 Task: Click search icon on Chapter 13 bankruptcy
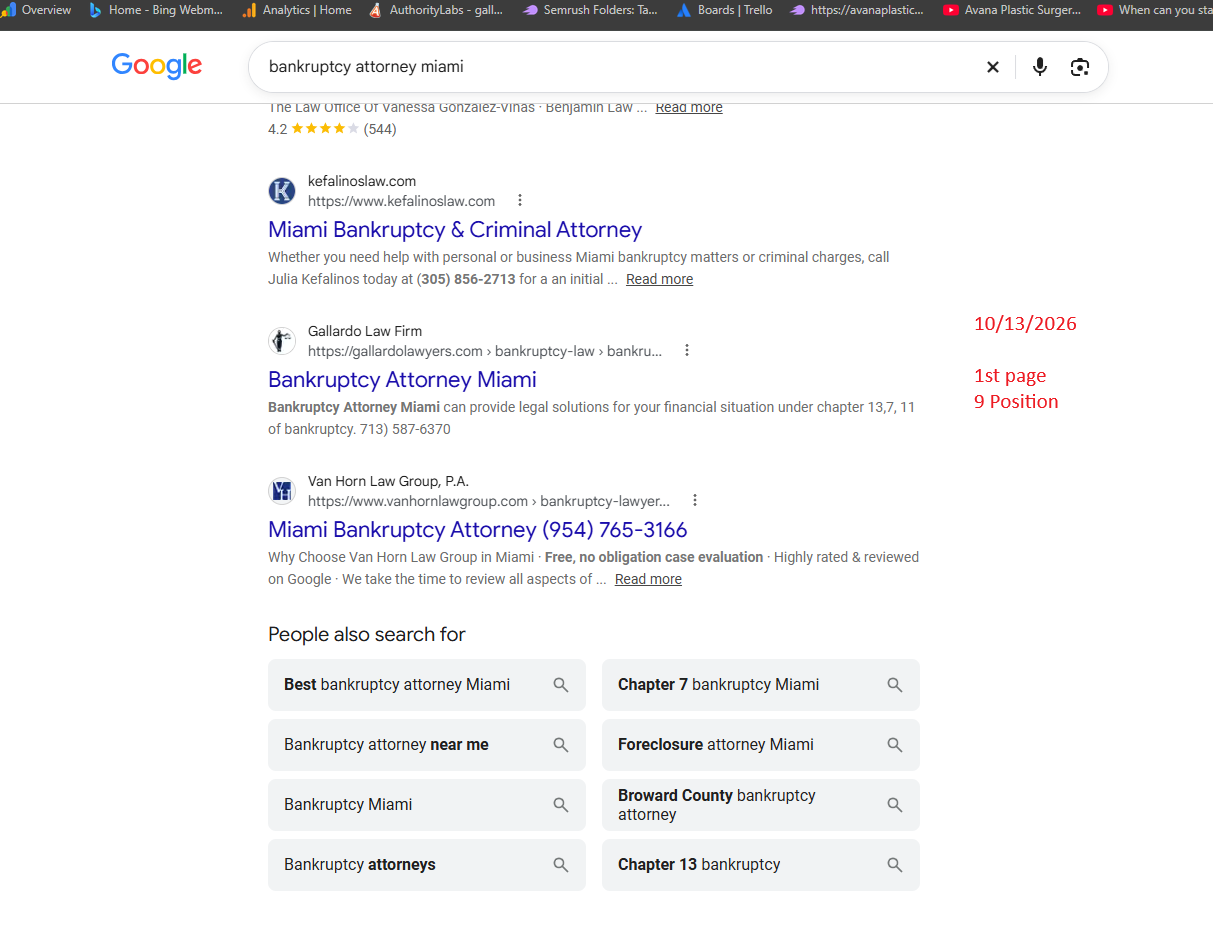point(895,865)
